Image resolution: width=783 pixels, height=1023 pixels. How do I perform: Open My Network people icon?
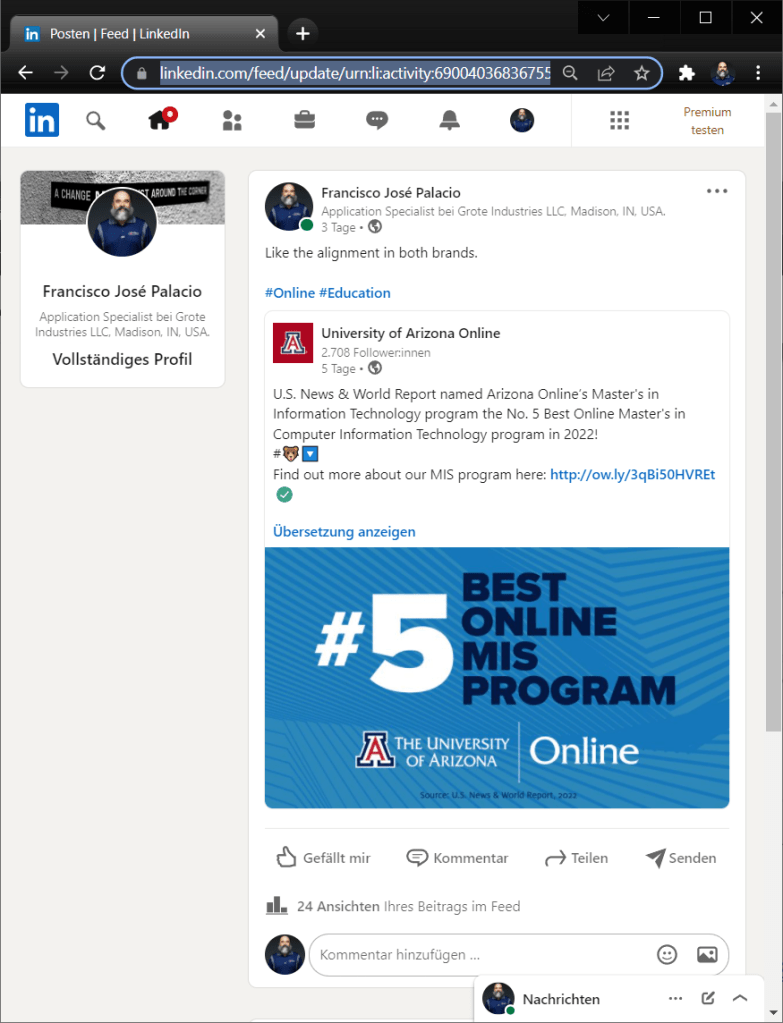click(x=232, y=121)
